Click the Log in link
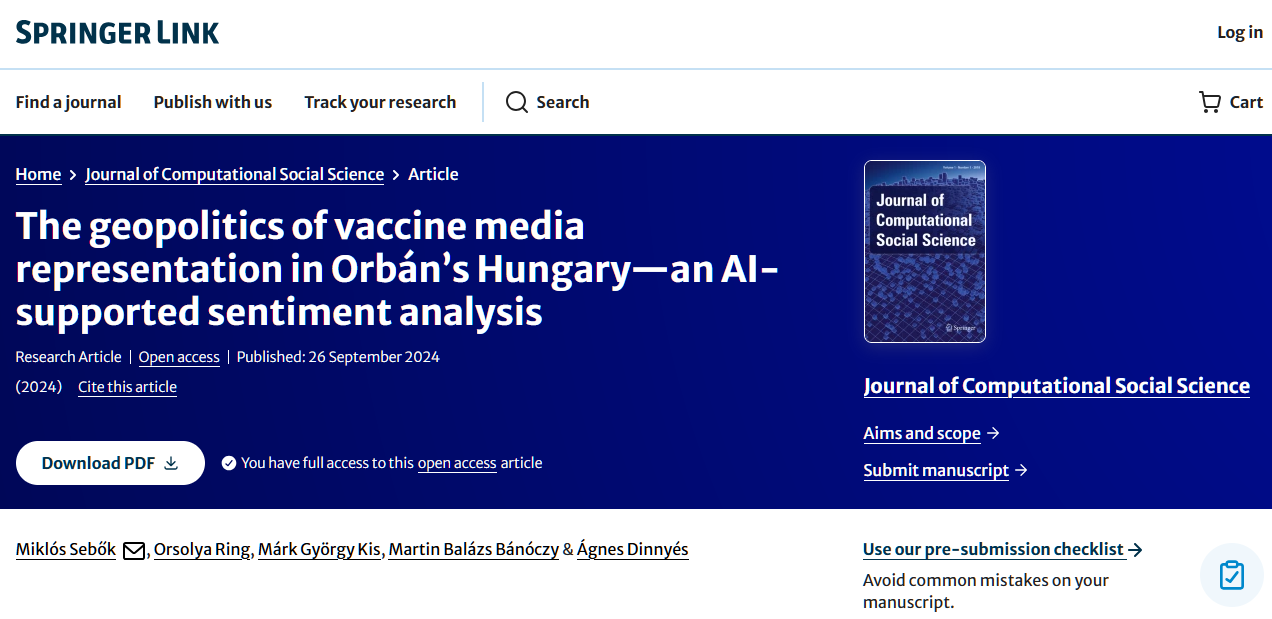Image resolution: width=1272 pixels, height=619 pixels. point(1239,32)
